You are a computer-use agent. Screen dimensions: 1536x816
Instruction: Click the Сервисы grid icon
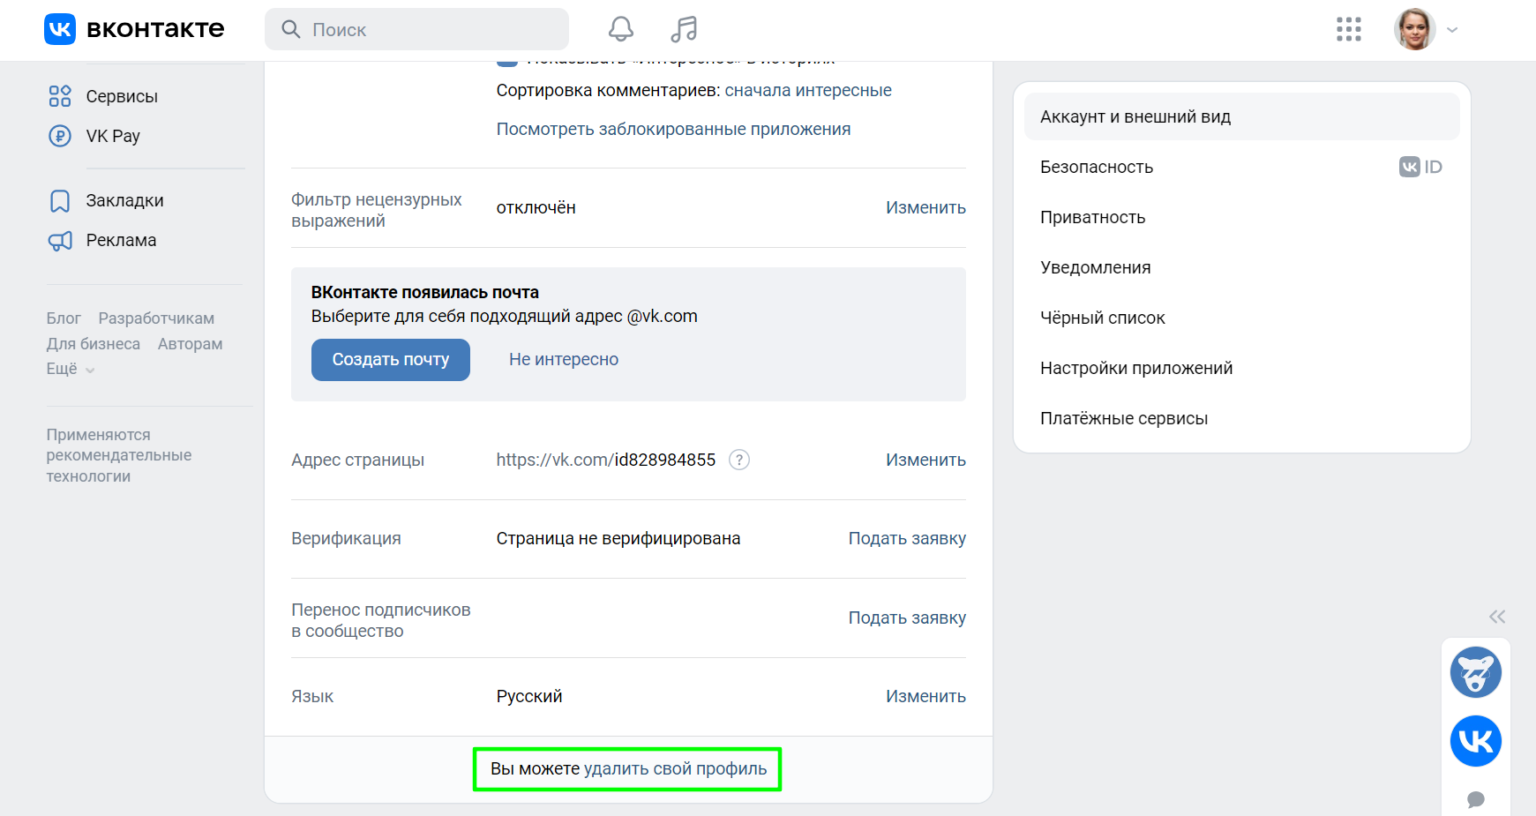tap(60, 96)
